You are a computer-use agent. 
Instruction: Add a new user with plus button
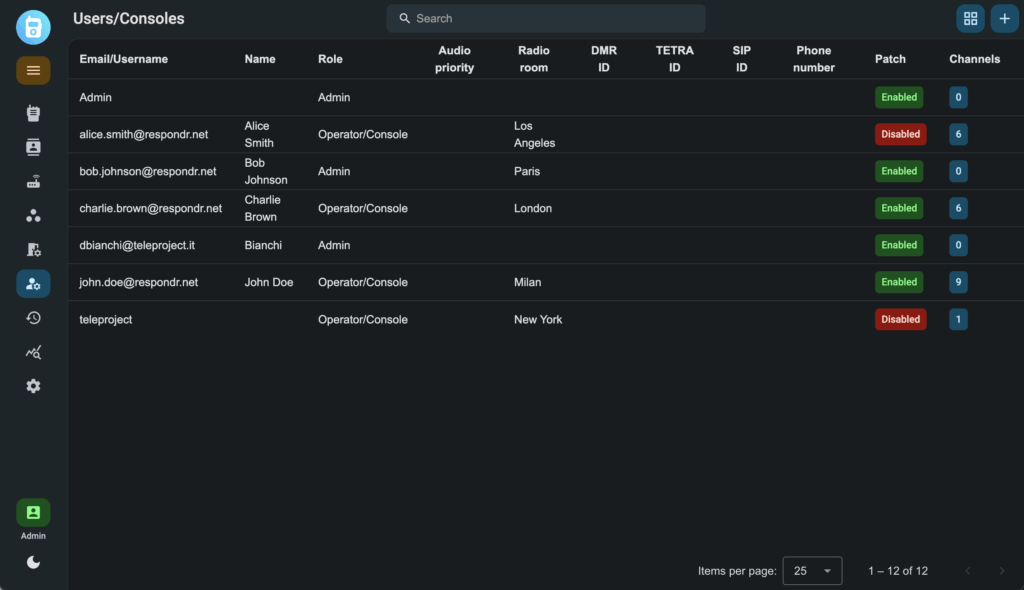pyautogui.click(x=1004, y=18)
